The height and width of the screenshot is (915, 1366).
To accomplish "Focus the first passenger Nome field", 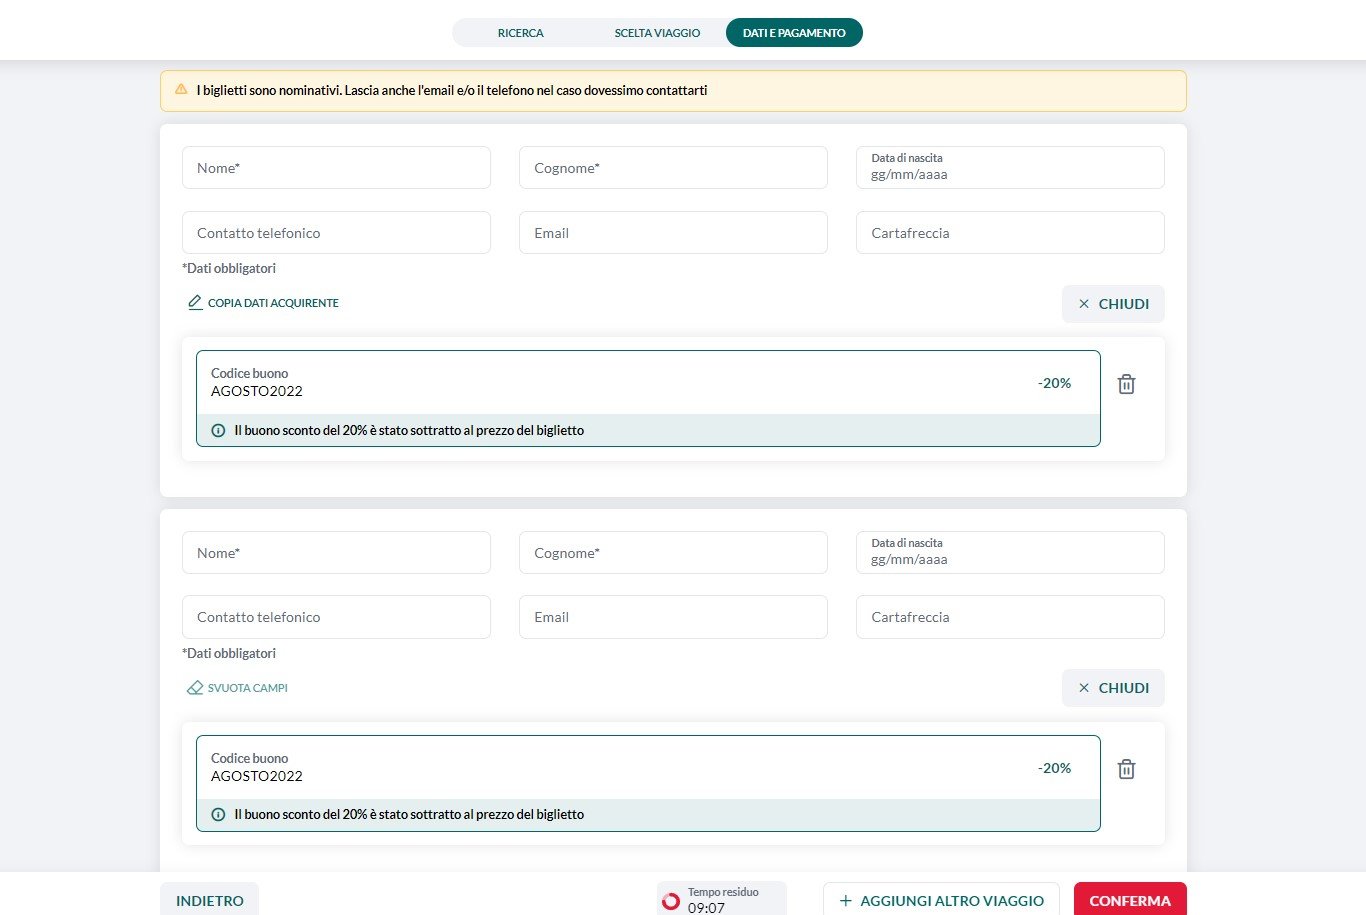I will 336,168.
